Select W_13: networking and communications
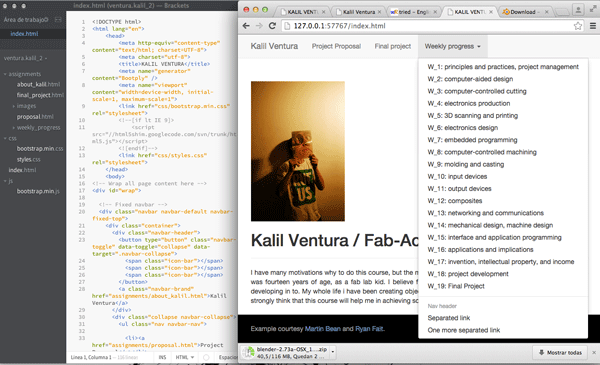600x365 pixels. pos(486,213)
